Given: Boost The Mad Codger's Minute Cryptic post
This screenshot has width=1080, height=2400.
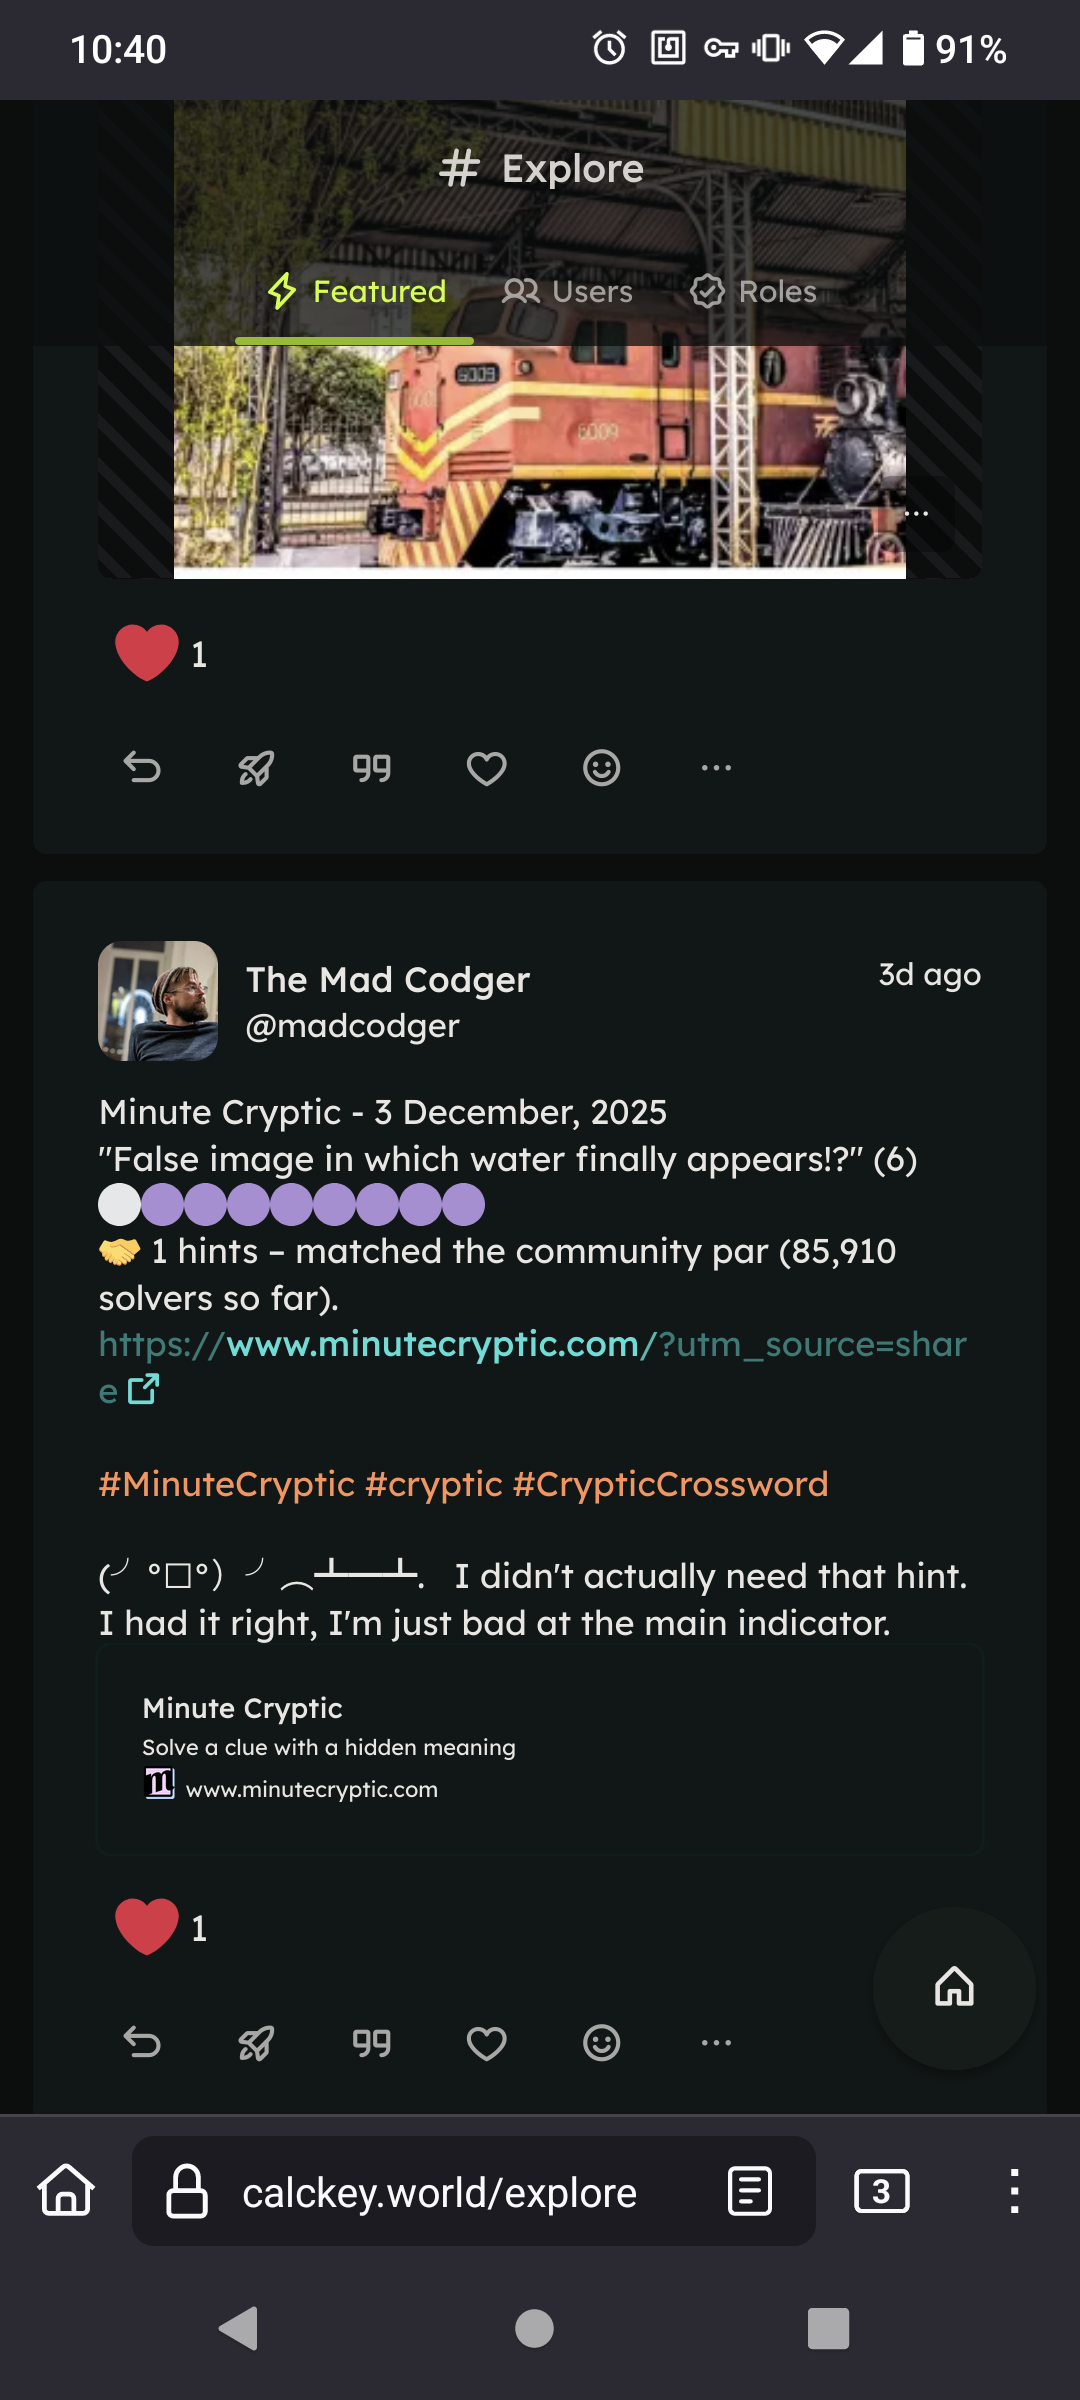Looking at the screenshot, I should (x=256, y=2042).
